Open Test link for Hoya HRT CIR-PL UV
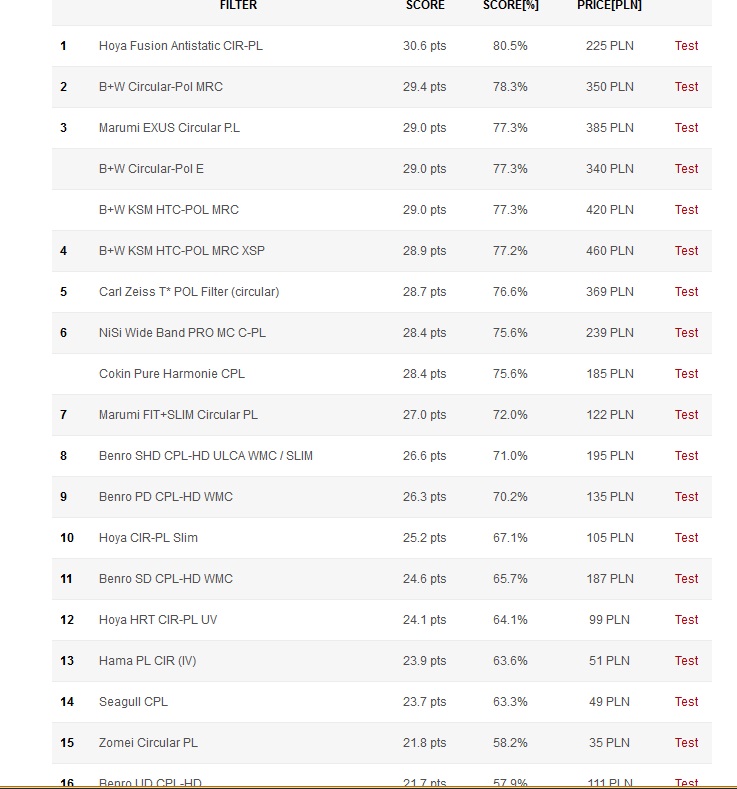This screenshot has width=737, height=789. 686,620
